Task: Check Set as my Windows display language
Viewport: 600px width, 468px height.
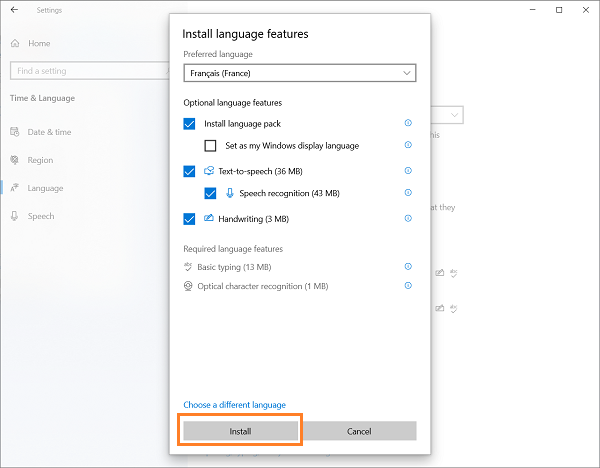Action: (210, 146)
